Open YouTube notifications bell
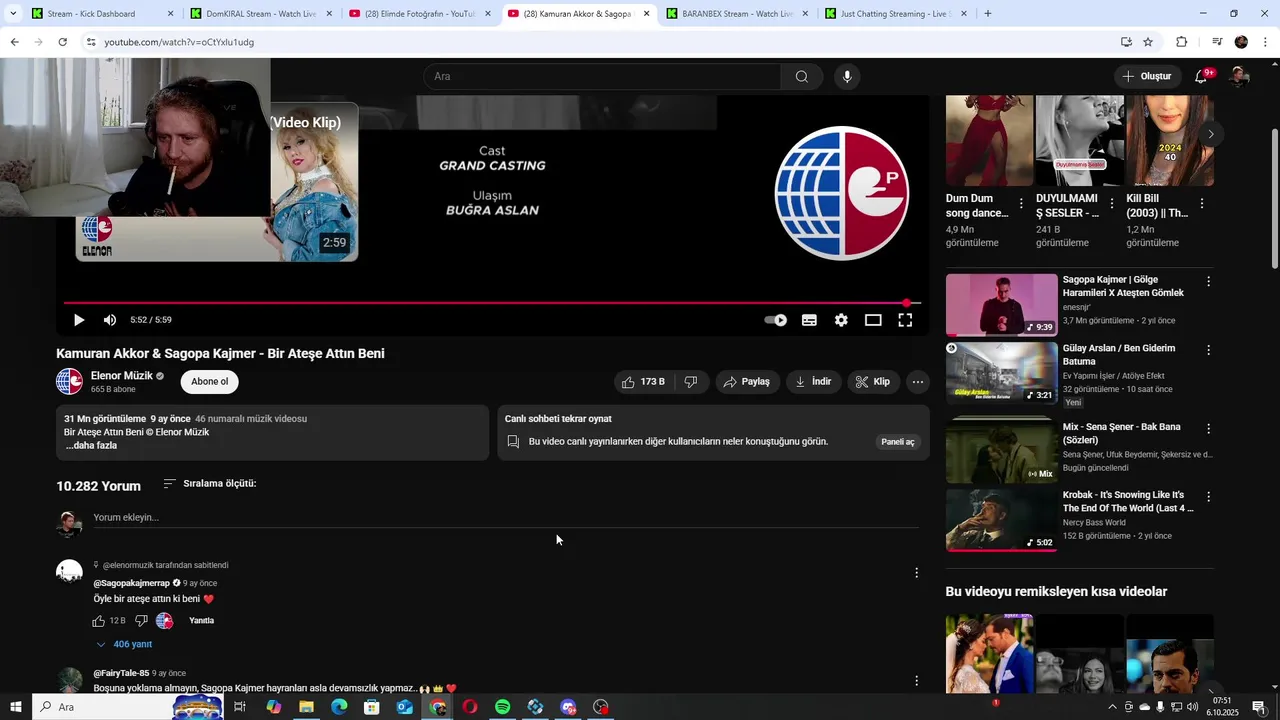 (x=1202, y=77)
